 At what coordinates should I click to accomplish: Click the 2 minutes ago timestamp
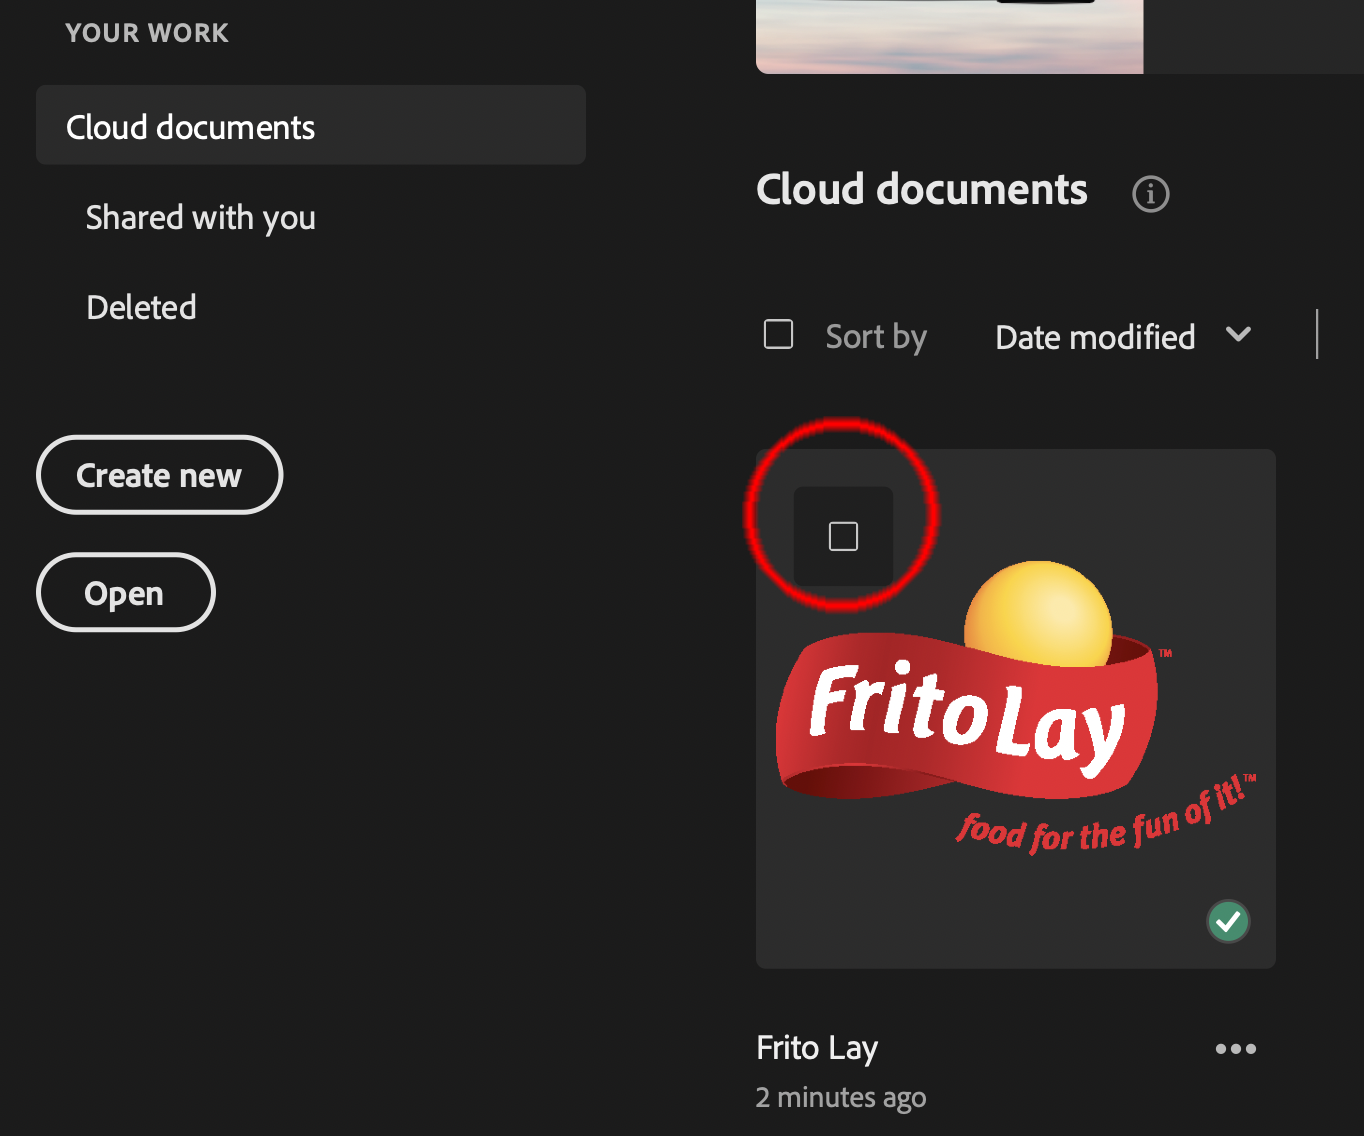pos(841,1098)
